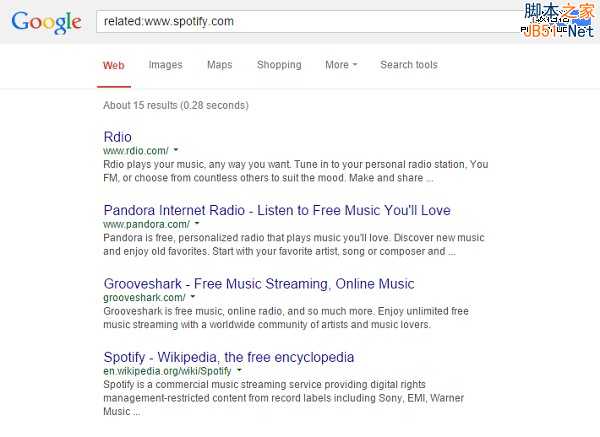Select the Web tab

point(113,65)
